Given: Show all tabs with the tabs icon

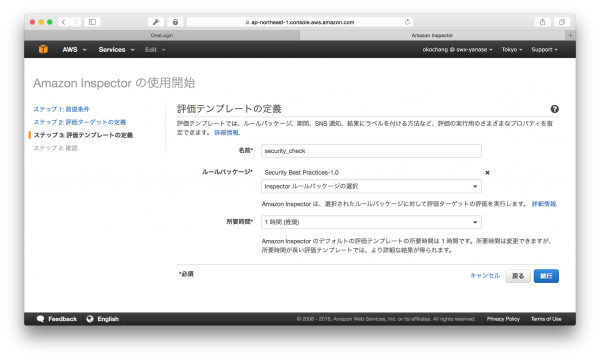Looking at the screenshot, I should click(x=562, y=22).
